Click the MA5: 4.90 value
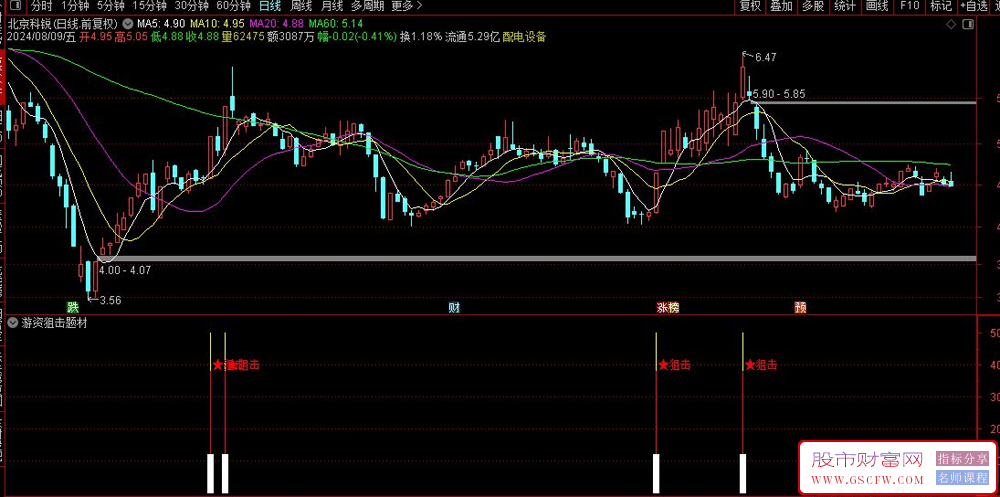 pos(161,24)
